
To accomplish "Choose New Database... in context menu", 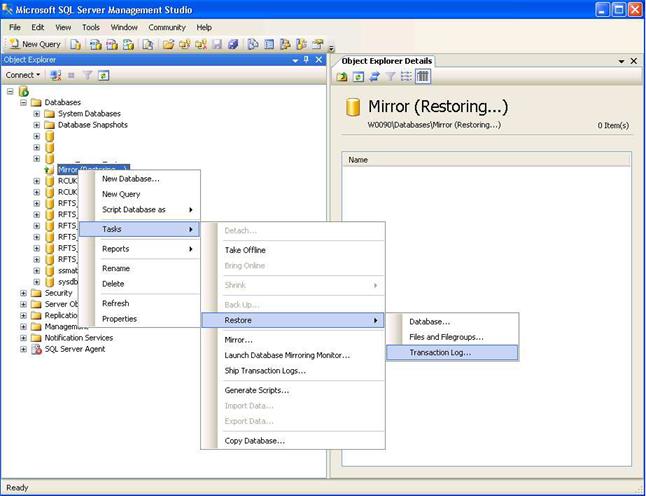I will (x=139, y=179).
